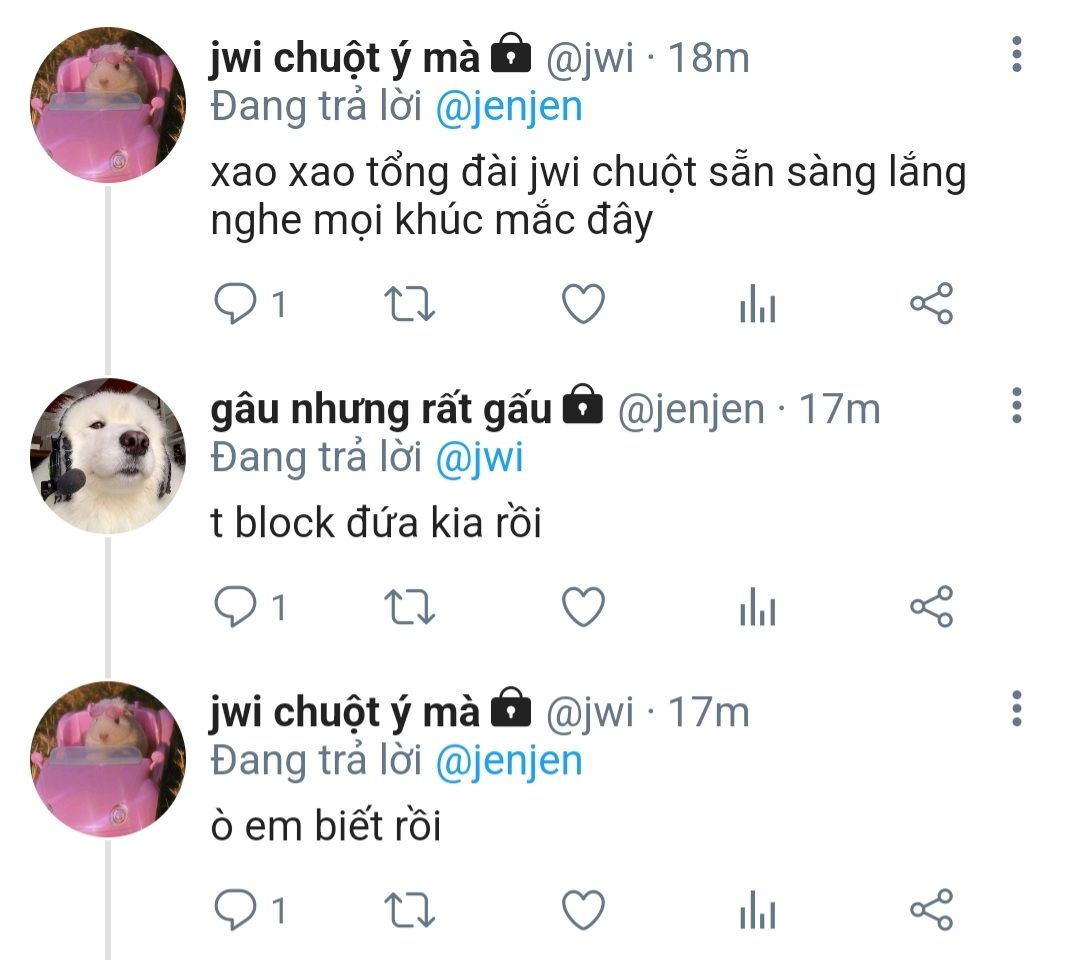The width and height of the screenshot is (1080, 960).
Task: Like the 't block đứa kia rồi' tweet
Action: [583, 607]
